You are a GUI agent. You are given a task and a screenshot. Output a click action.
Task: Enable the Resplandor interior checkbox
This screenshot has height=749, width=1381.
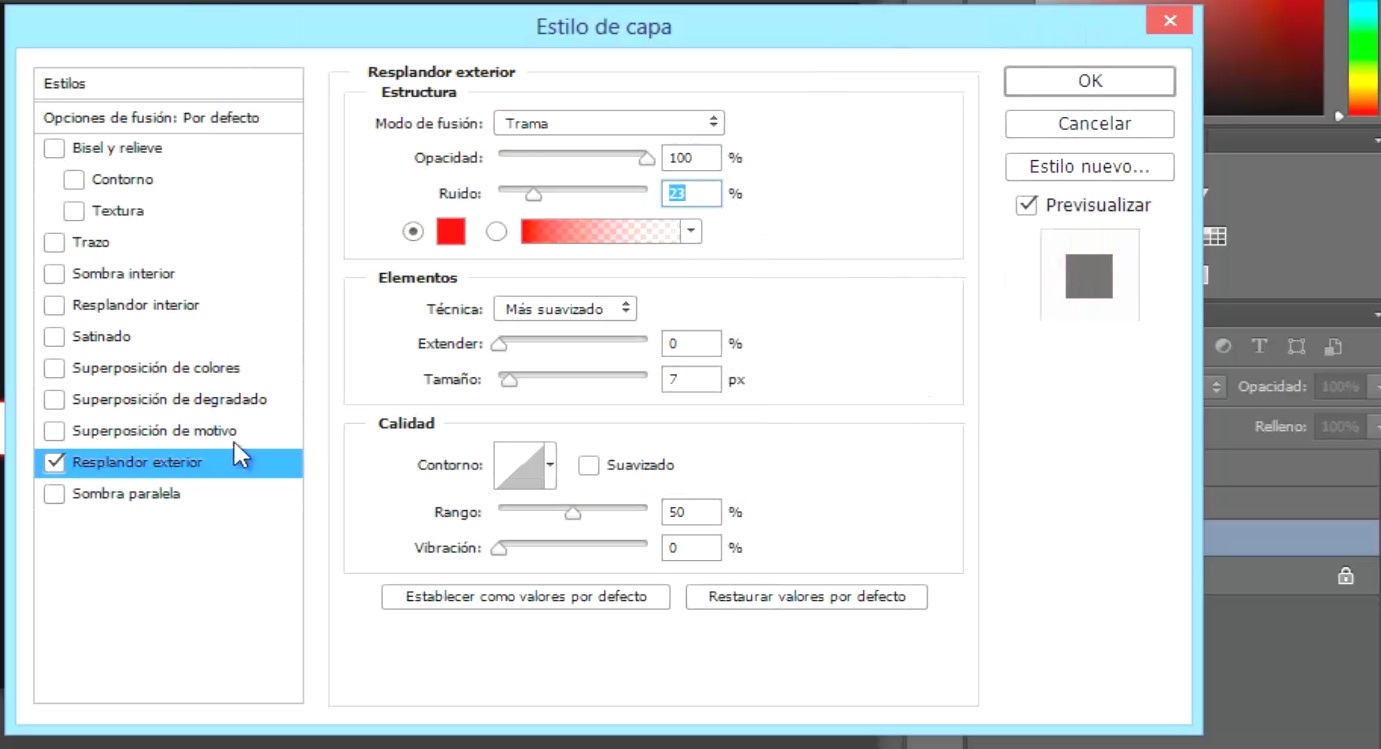(x=54, y=305)
